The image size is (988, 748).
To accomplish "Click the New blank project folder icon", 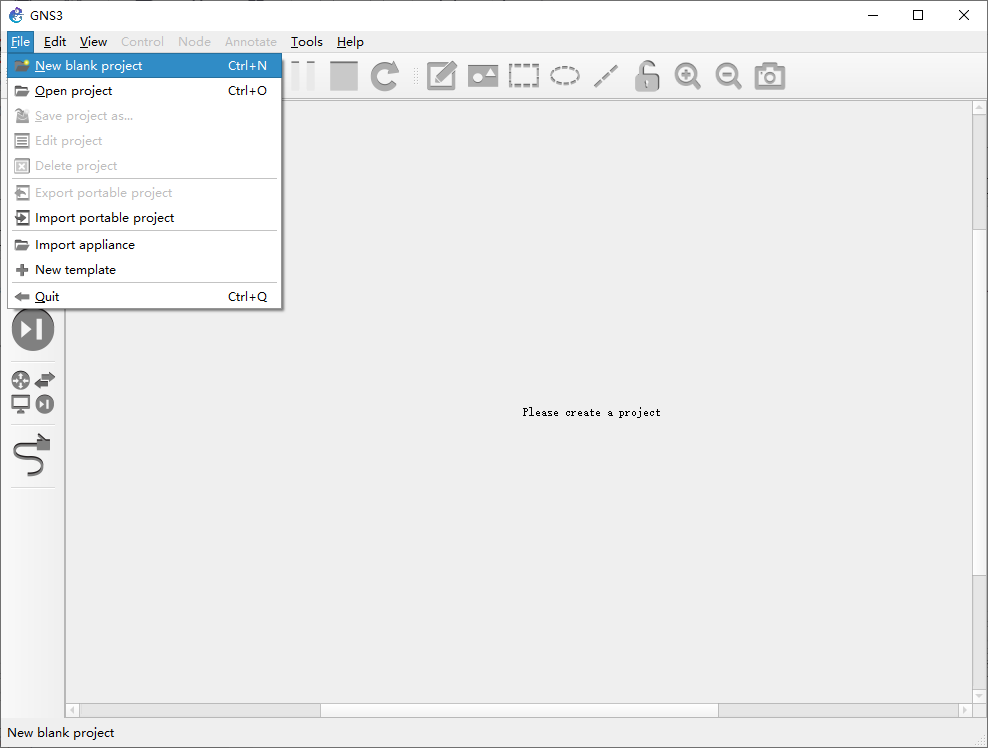I will coord(22,66).
